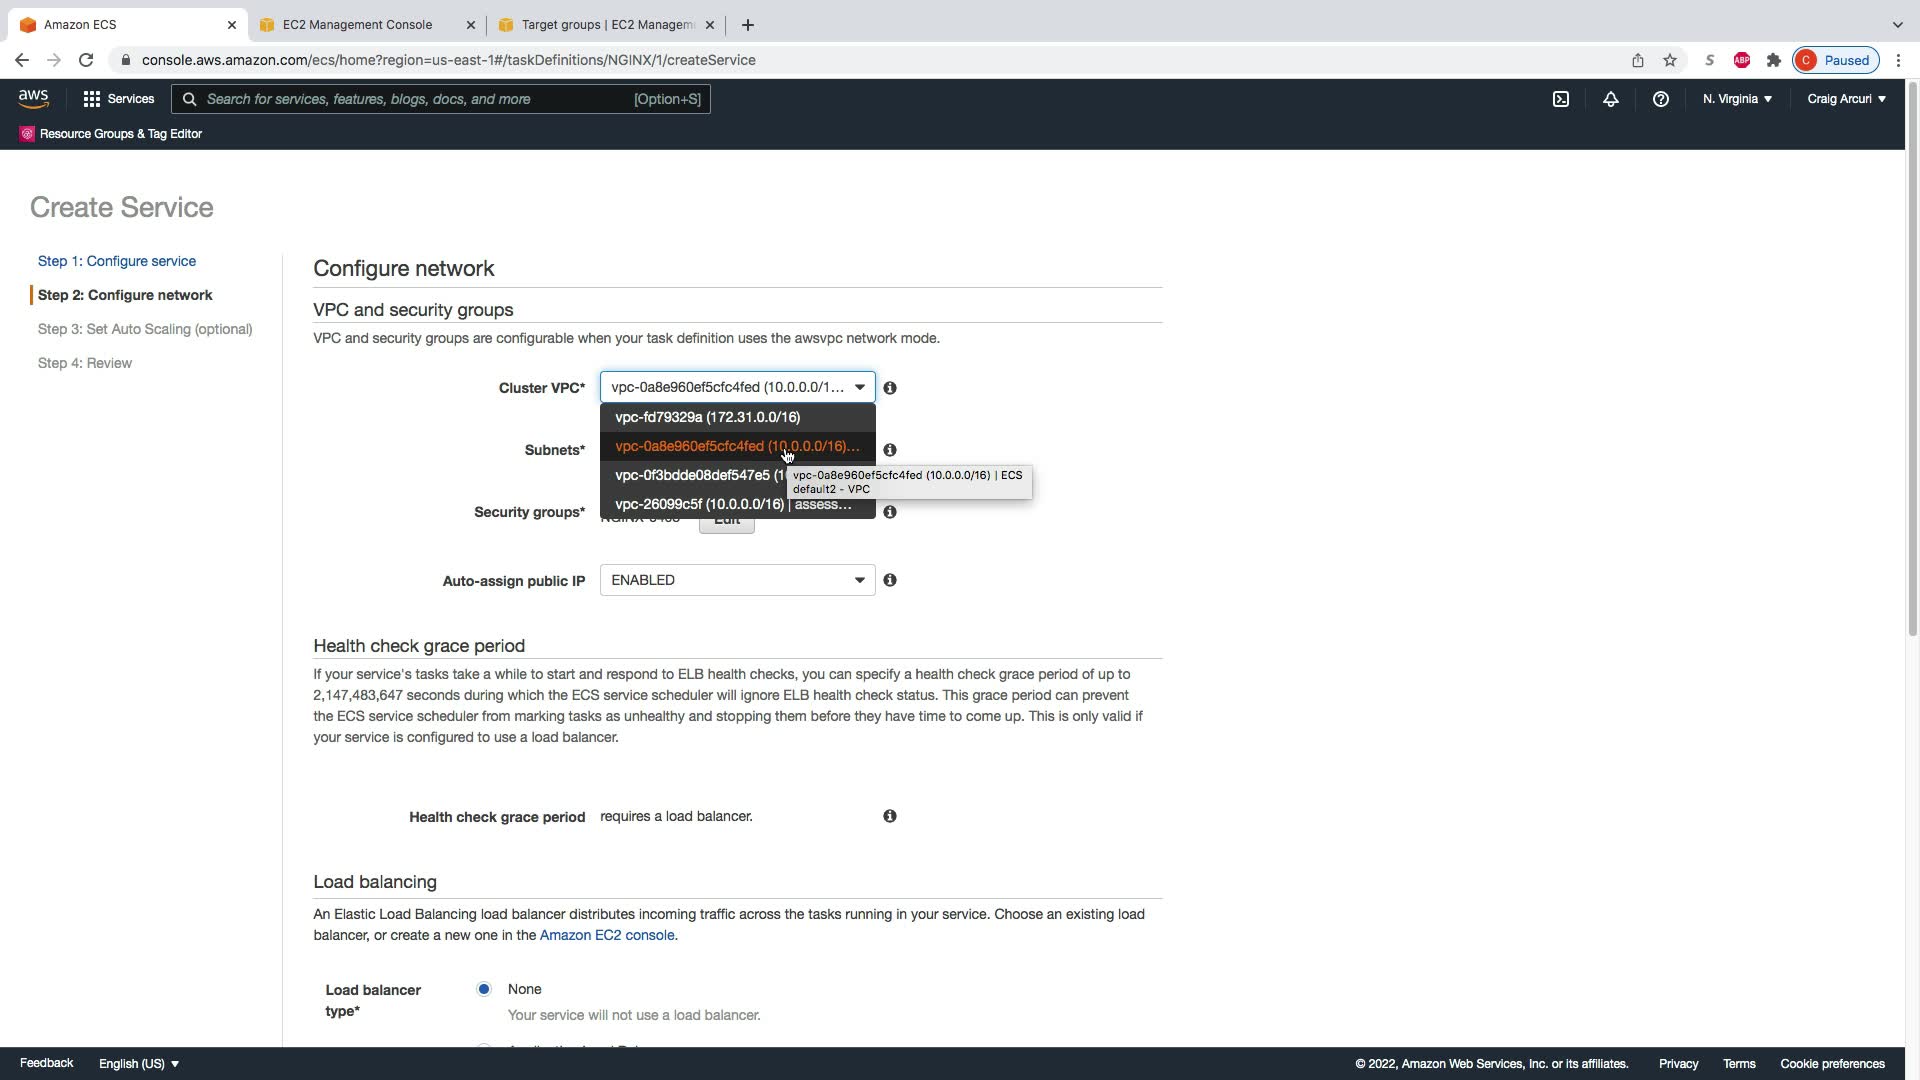Click info icon beside Health check grace period
Viewport: 1920px width, 1080px height.
[x=889, y=816]
